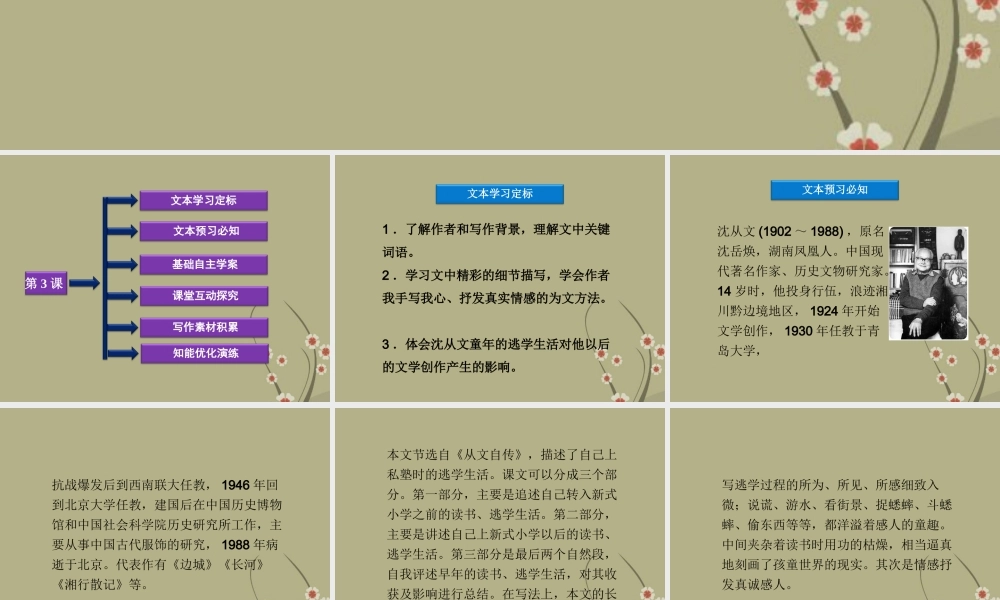The height and width of the screenshot is (600, 1000).
Task: Click the blue 文本预习必知 header
Action: click(834, 189)
